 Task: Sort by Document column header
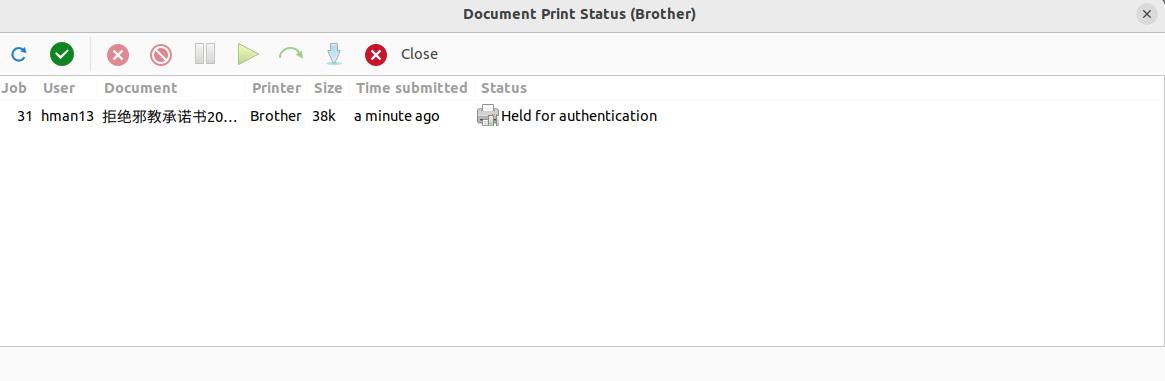tap(141, 88)
